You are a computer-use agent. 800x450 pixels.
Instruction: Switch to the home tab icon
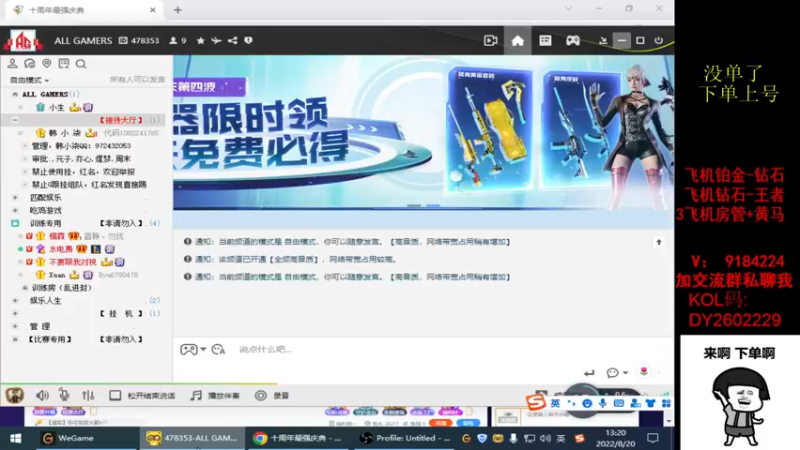click(x=517, y=40)
